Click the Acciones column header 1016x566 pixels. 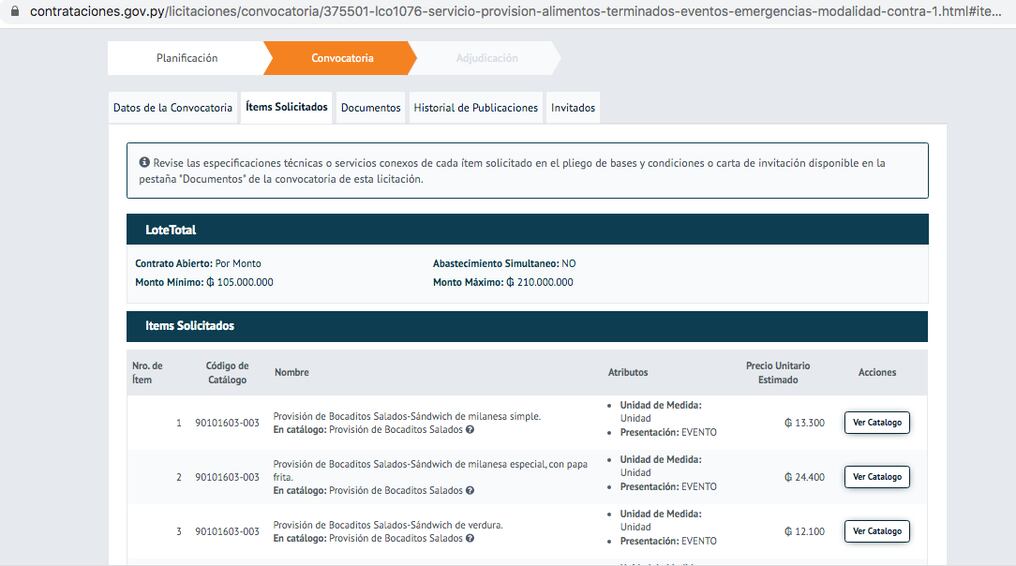click(x=877, y=372)
